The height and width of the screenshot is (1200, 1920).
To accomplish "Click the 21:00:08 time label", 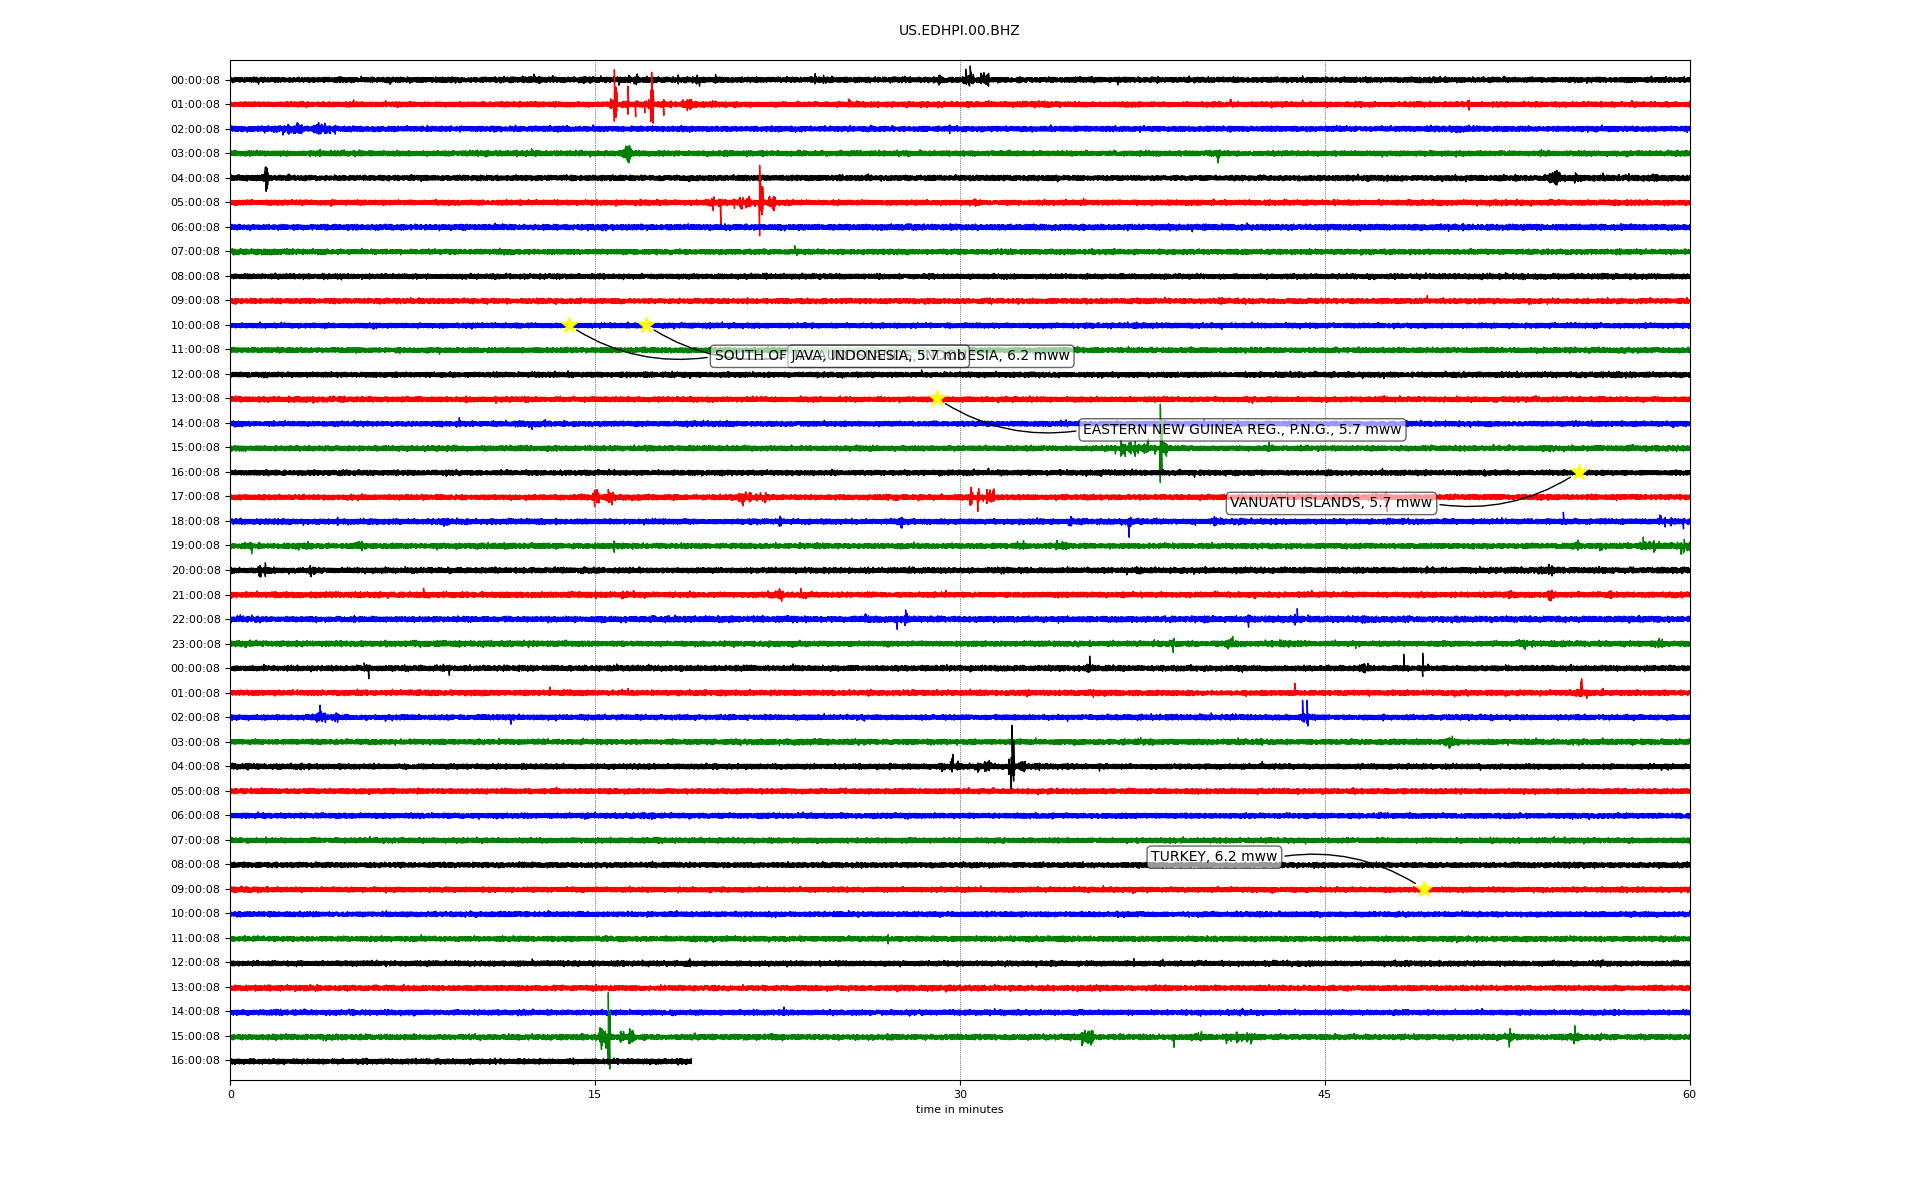I will click(195, 596).
